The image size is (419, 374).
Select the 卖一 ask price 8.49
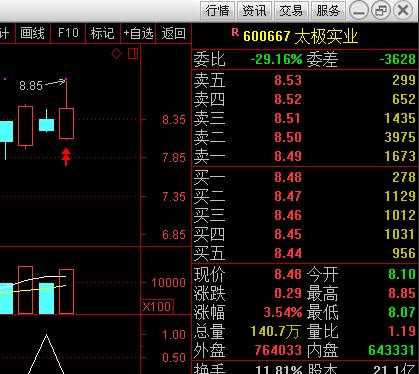pos(288,156)
